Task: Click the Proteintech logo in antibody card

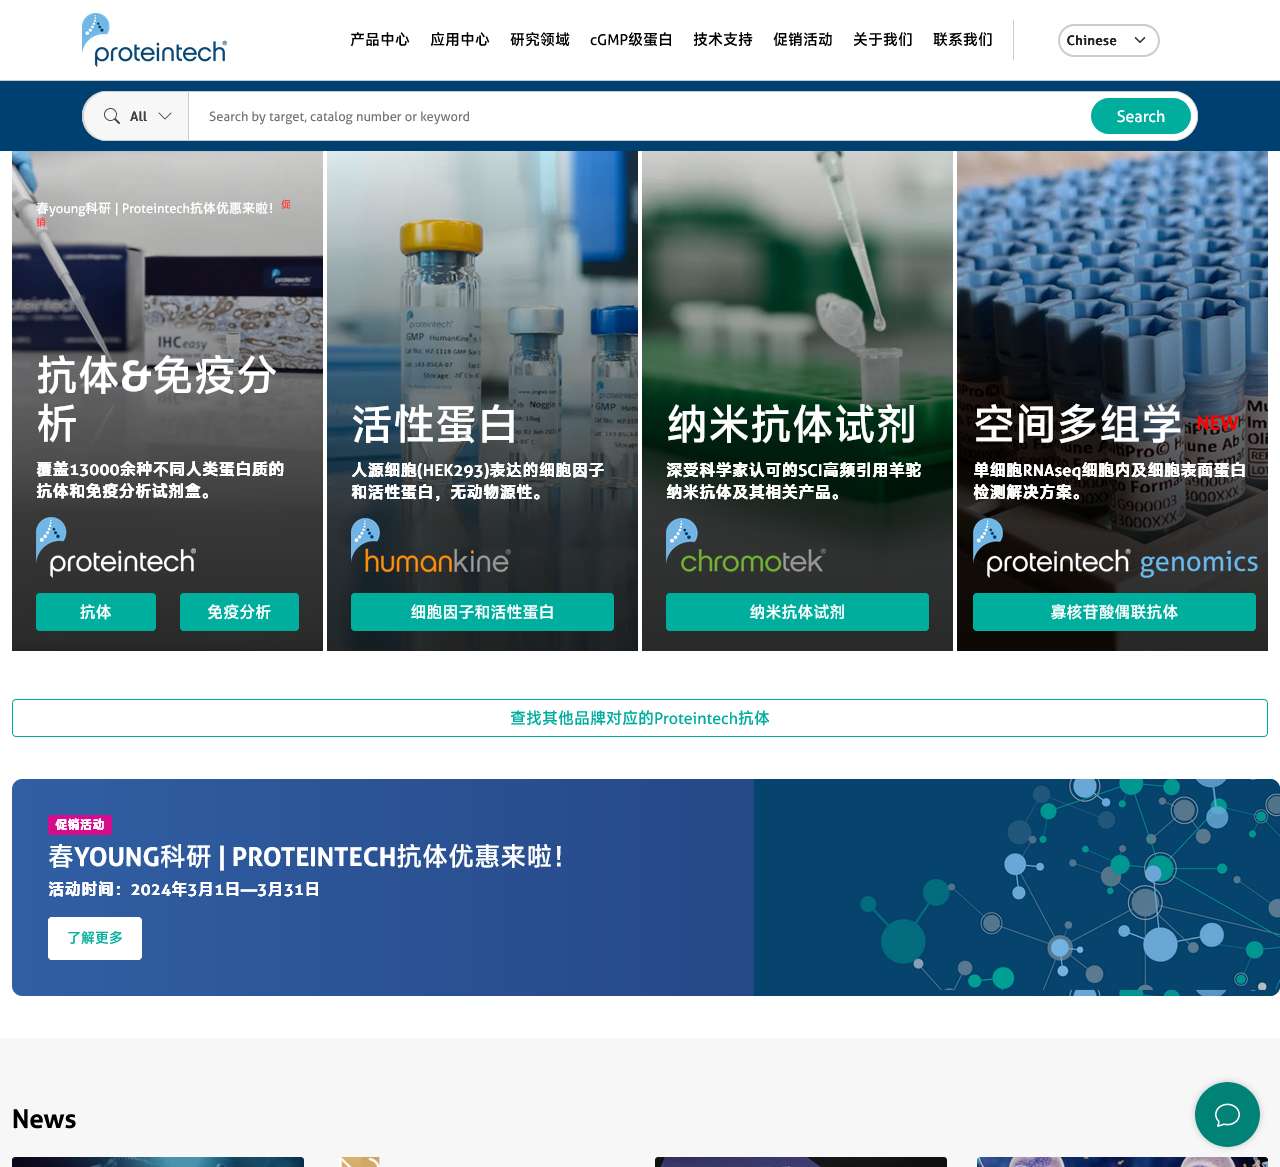Action: (116, 547)
